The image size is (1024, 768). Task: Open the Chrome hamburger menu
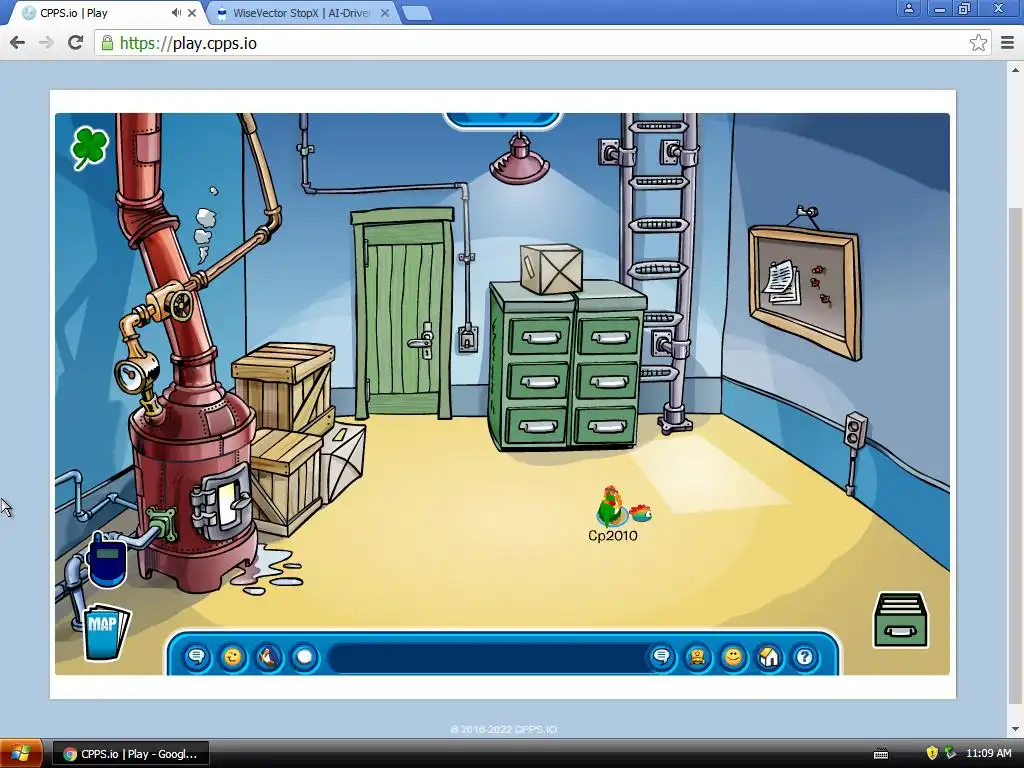click(1007, 43)
